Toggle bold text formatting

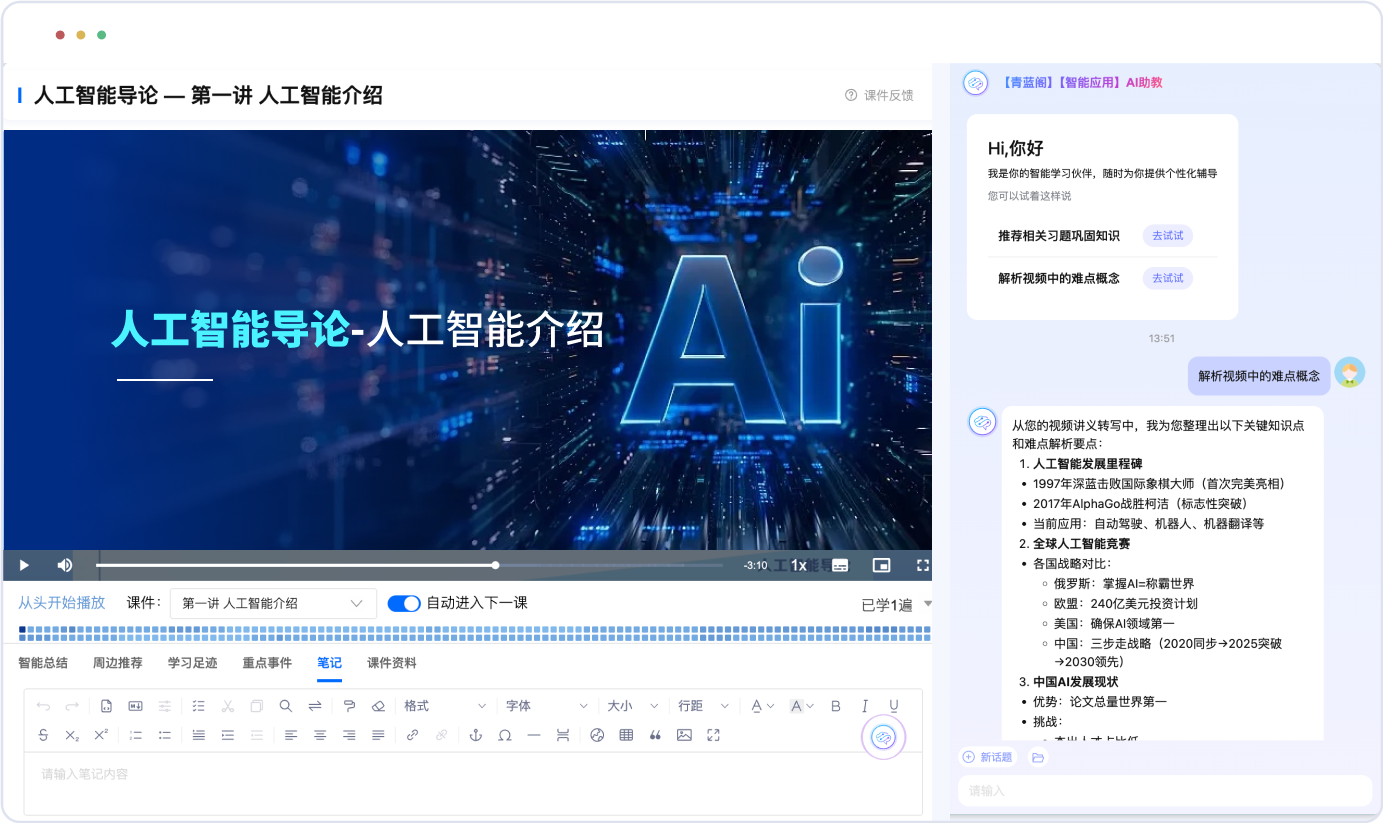tap(836, 706)
